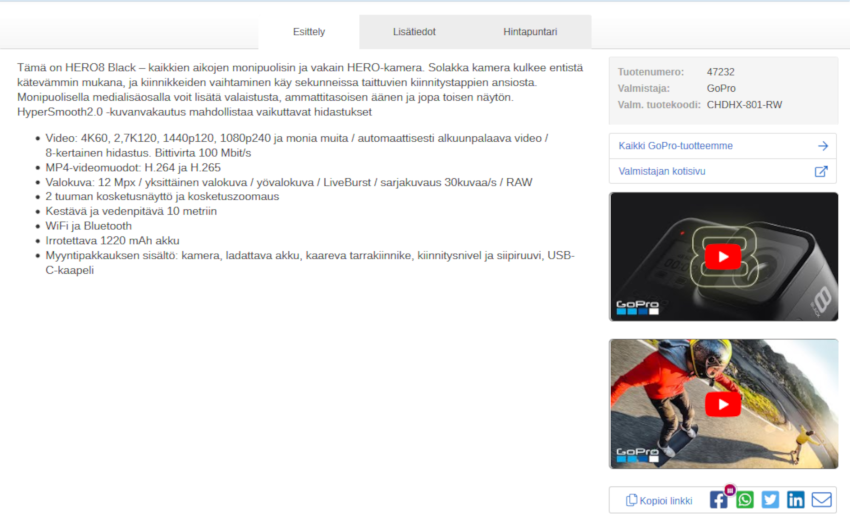Click the 'Tämä on HERO8 Black' intro paragraph
The image size is (850, 520).
tap(300, 89)
